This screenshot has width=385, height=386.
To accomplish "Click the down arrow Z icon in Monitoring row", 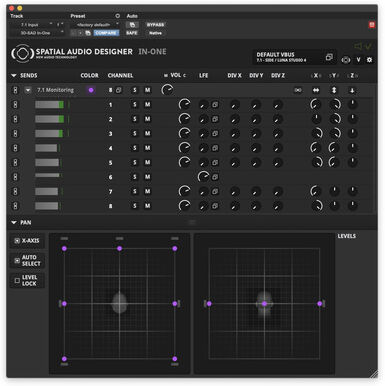I will [352, 90].
